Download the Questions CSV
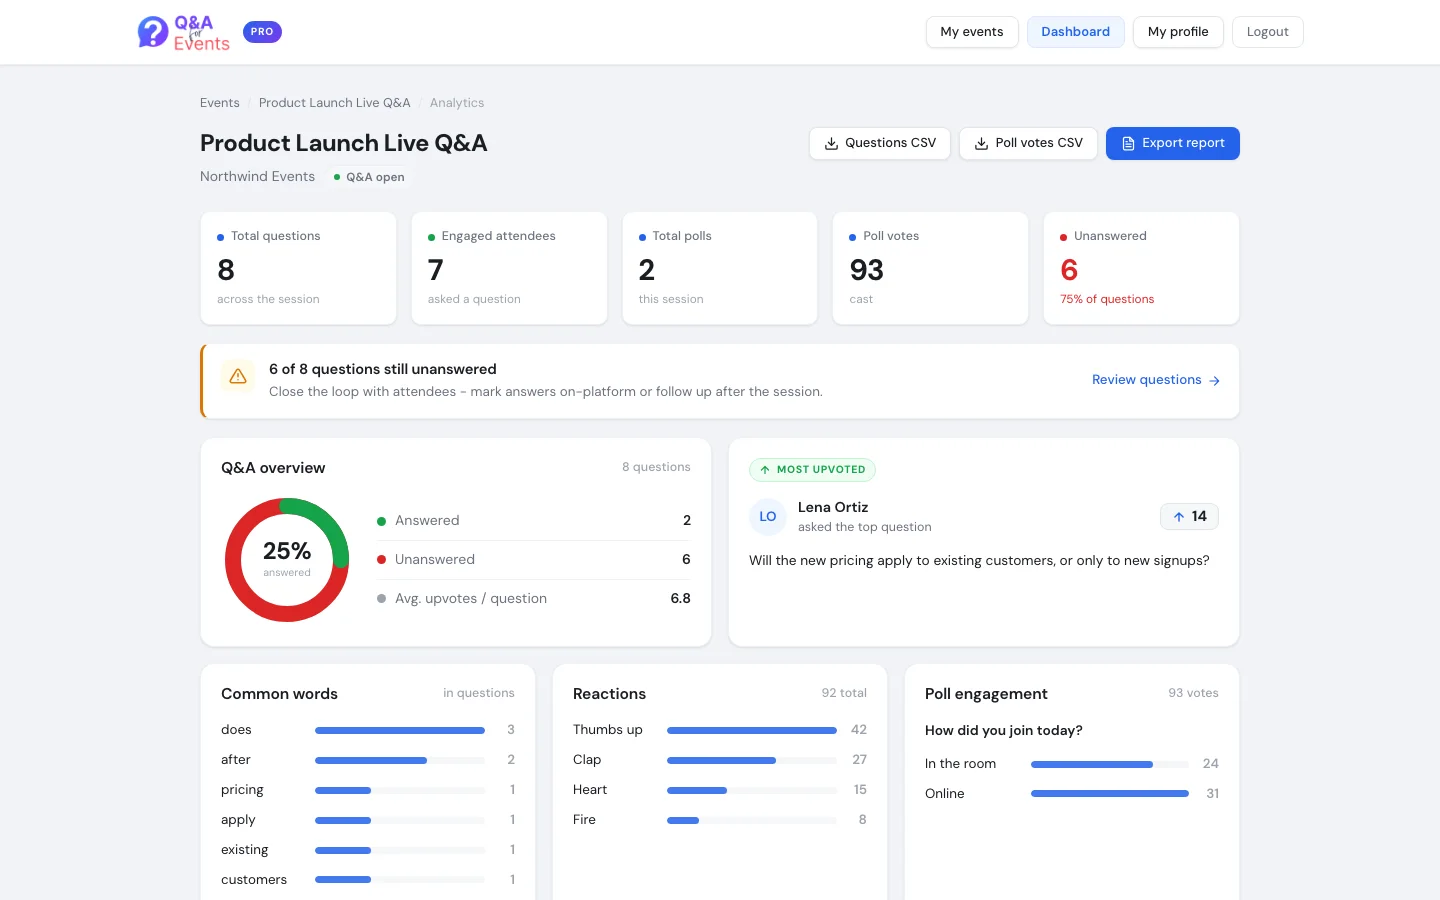Screen dimensions: 1440x900 [x=880, y=143]
